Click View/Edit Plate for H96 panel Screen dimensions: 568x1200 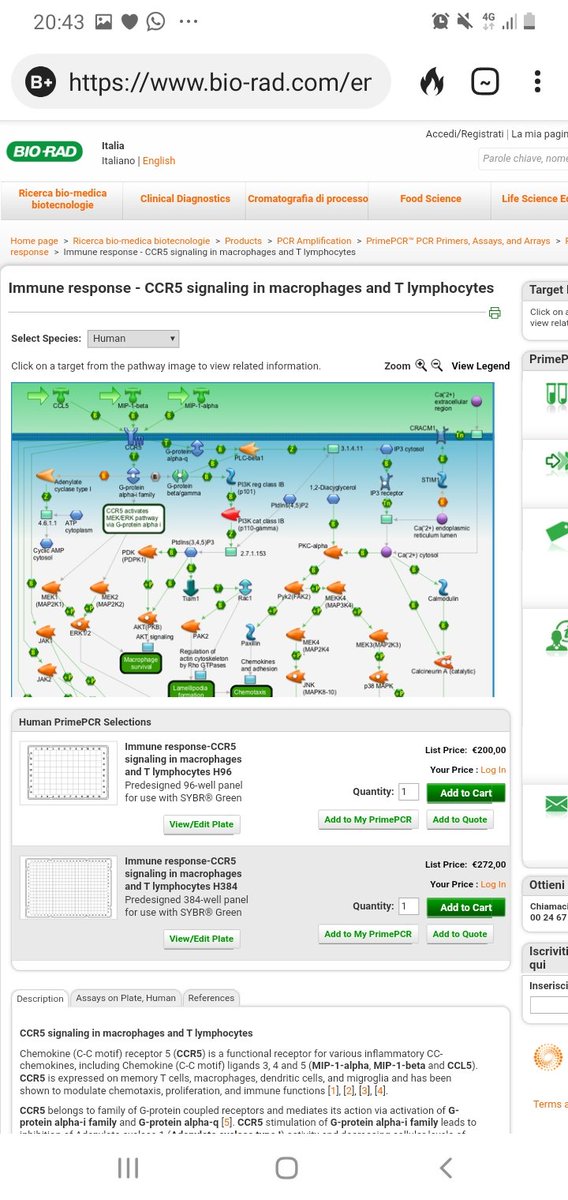tap(202, 825)
